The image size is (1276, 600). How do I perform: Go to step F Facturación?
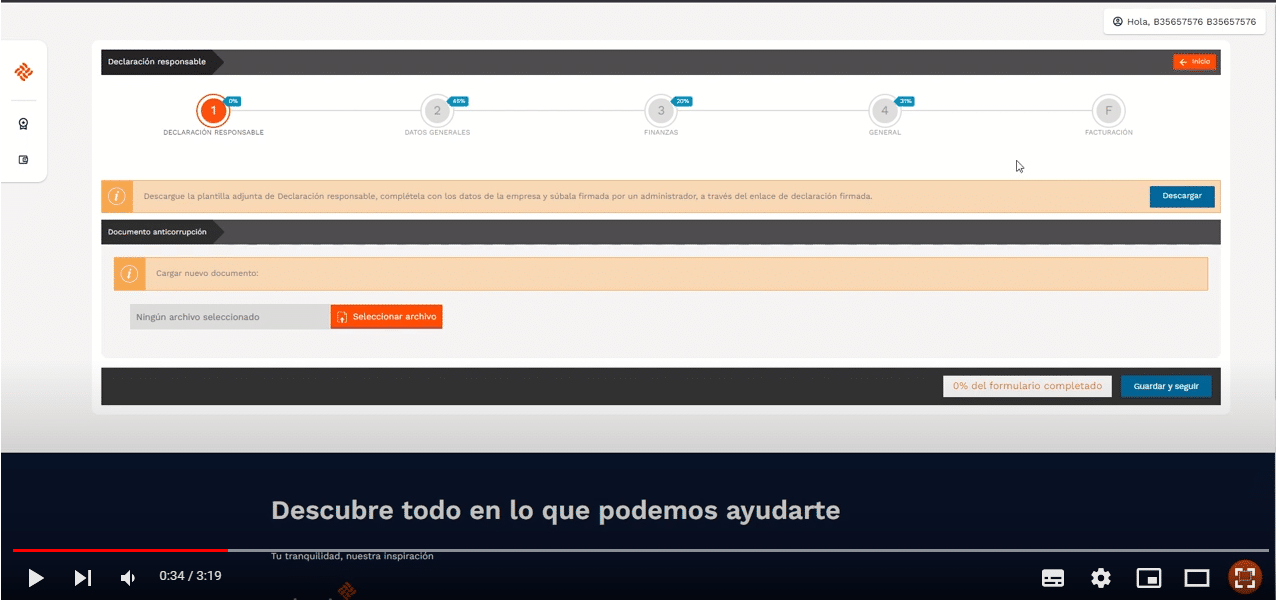click(1108, 111)
